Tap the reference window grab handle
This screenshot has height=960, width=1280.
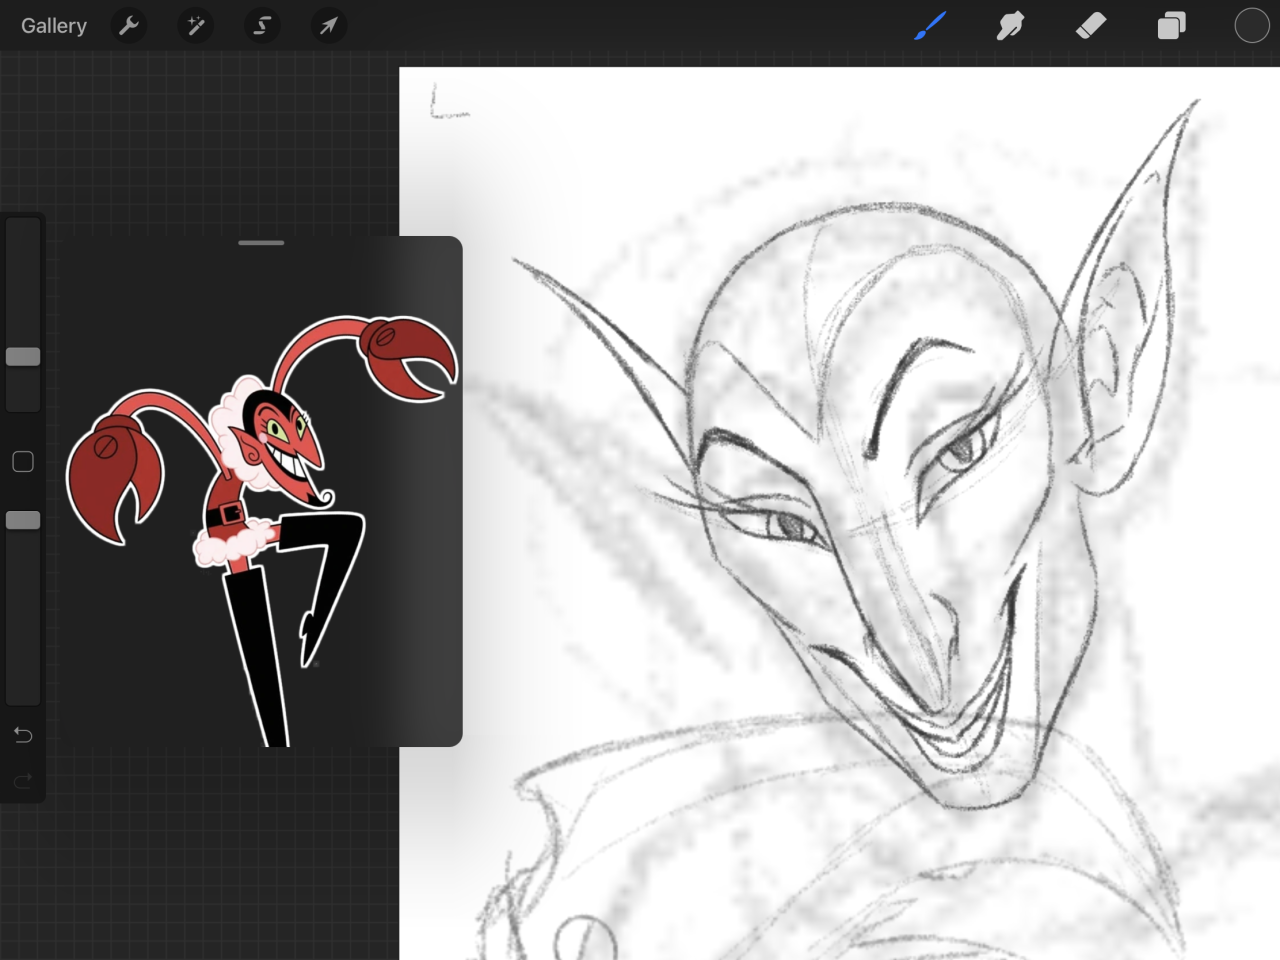(261, 243)
